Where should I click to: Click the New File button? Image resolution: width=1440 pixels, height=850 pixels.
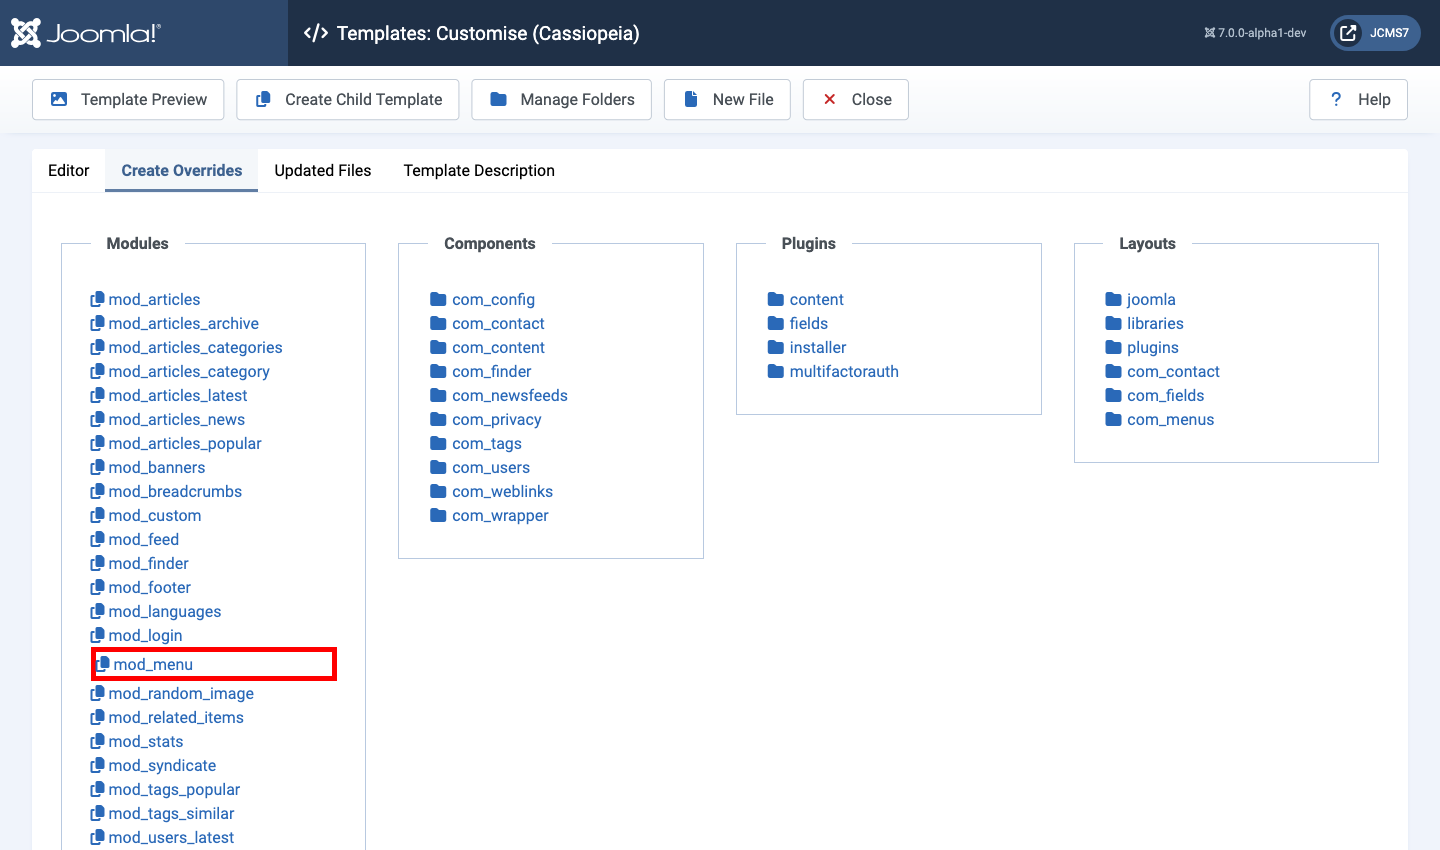click(x=727, y=99)
